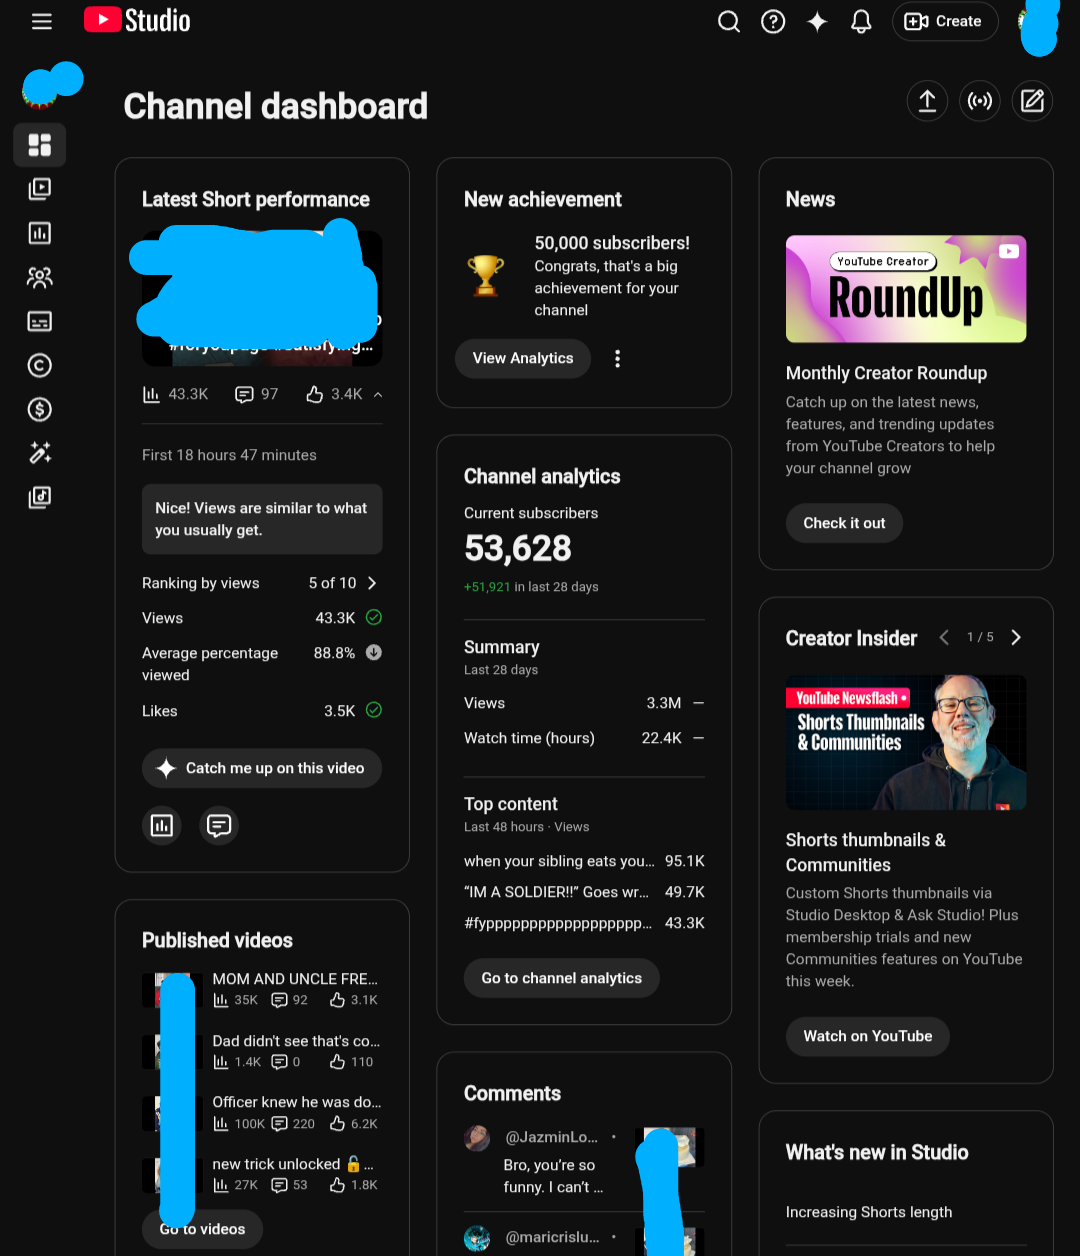Open comment by @JazminLo...
Screen dimensions: 1080x1256
coord(584,1162)
